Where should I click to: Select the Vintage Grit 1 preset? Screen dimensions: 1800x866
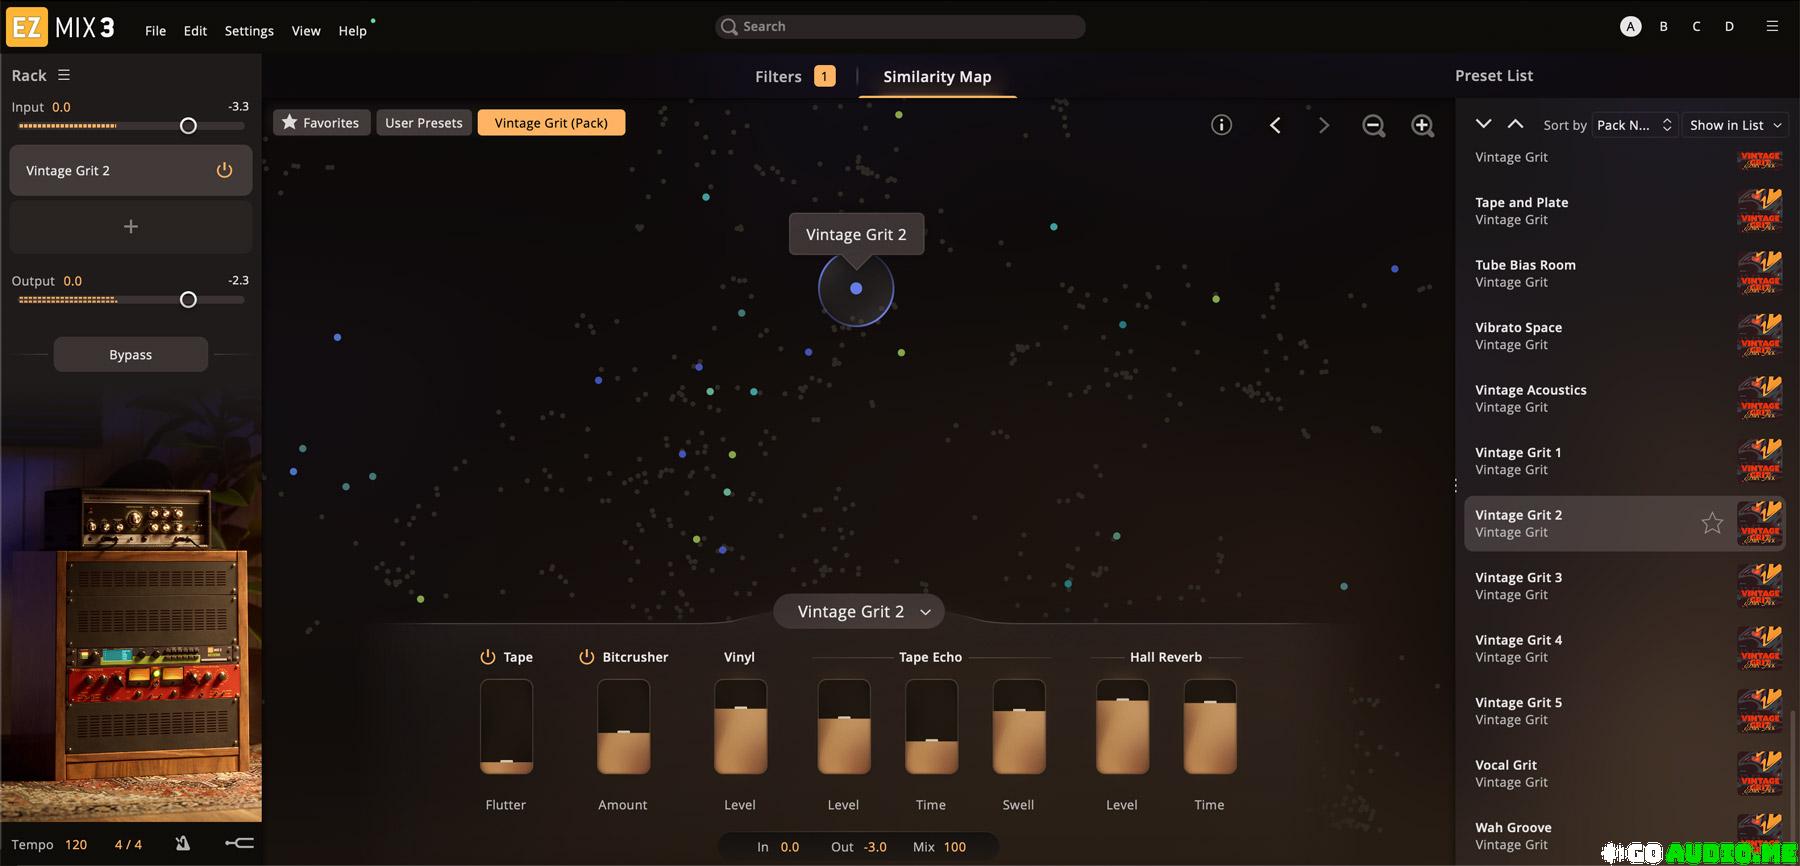click(x=1625, y=461)
